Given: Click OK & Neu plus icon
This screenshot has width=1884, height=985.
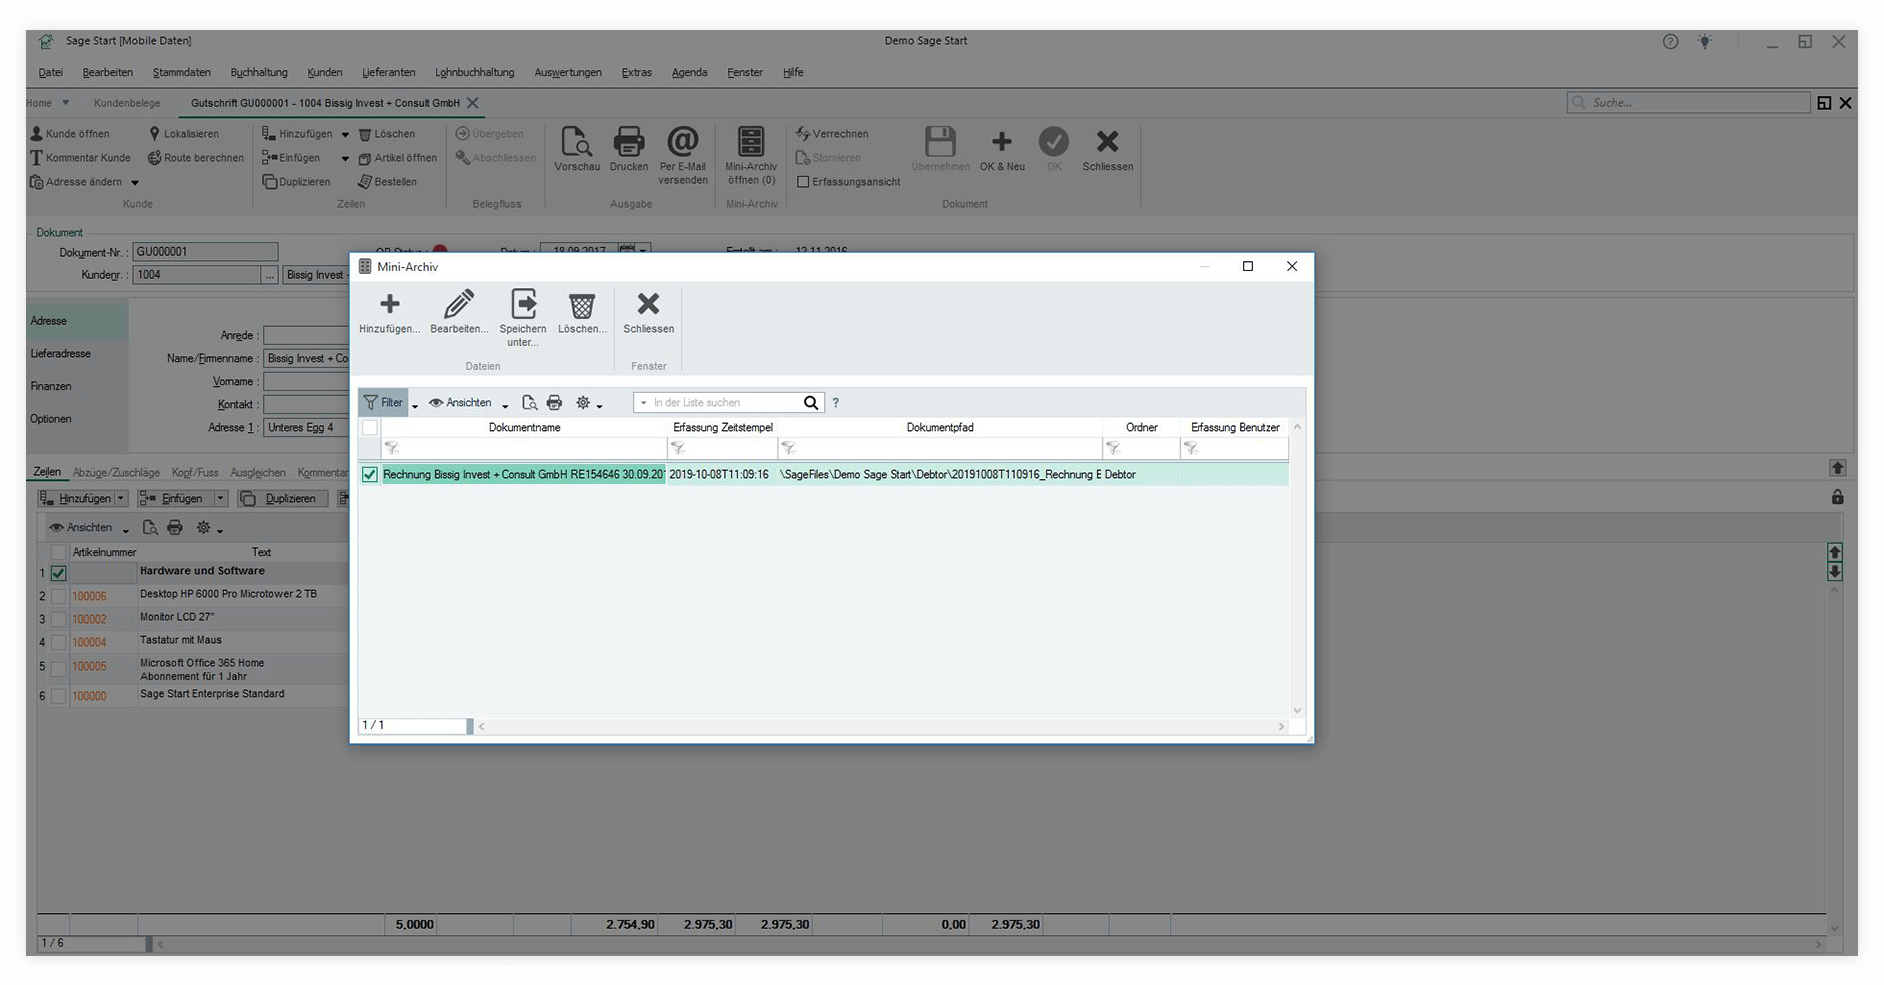Looking at the screenshot, I should 1001,142.
